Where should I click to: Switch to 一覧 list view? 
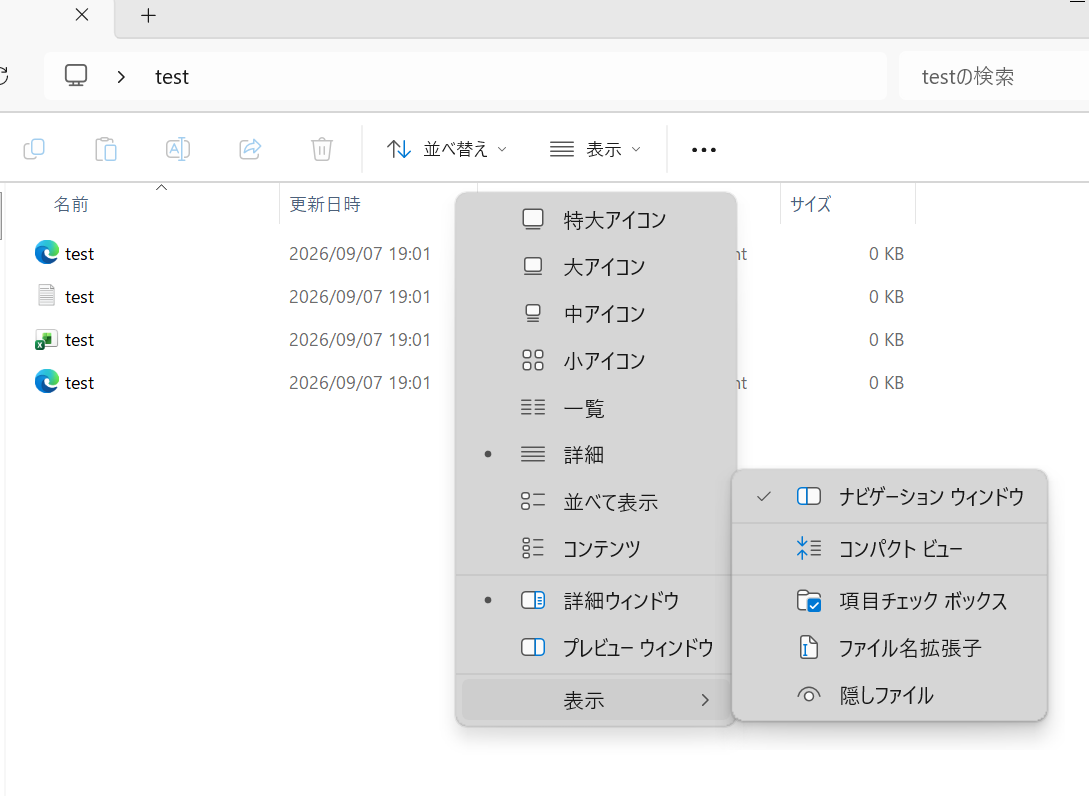596,408
